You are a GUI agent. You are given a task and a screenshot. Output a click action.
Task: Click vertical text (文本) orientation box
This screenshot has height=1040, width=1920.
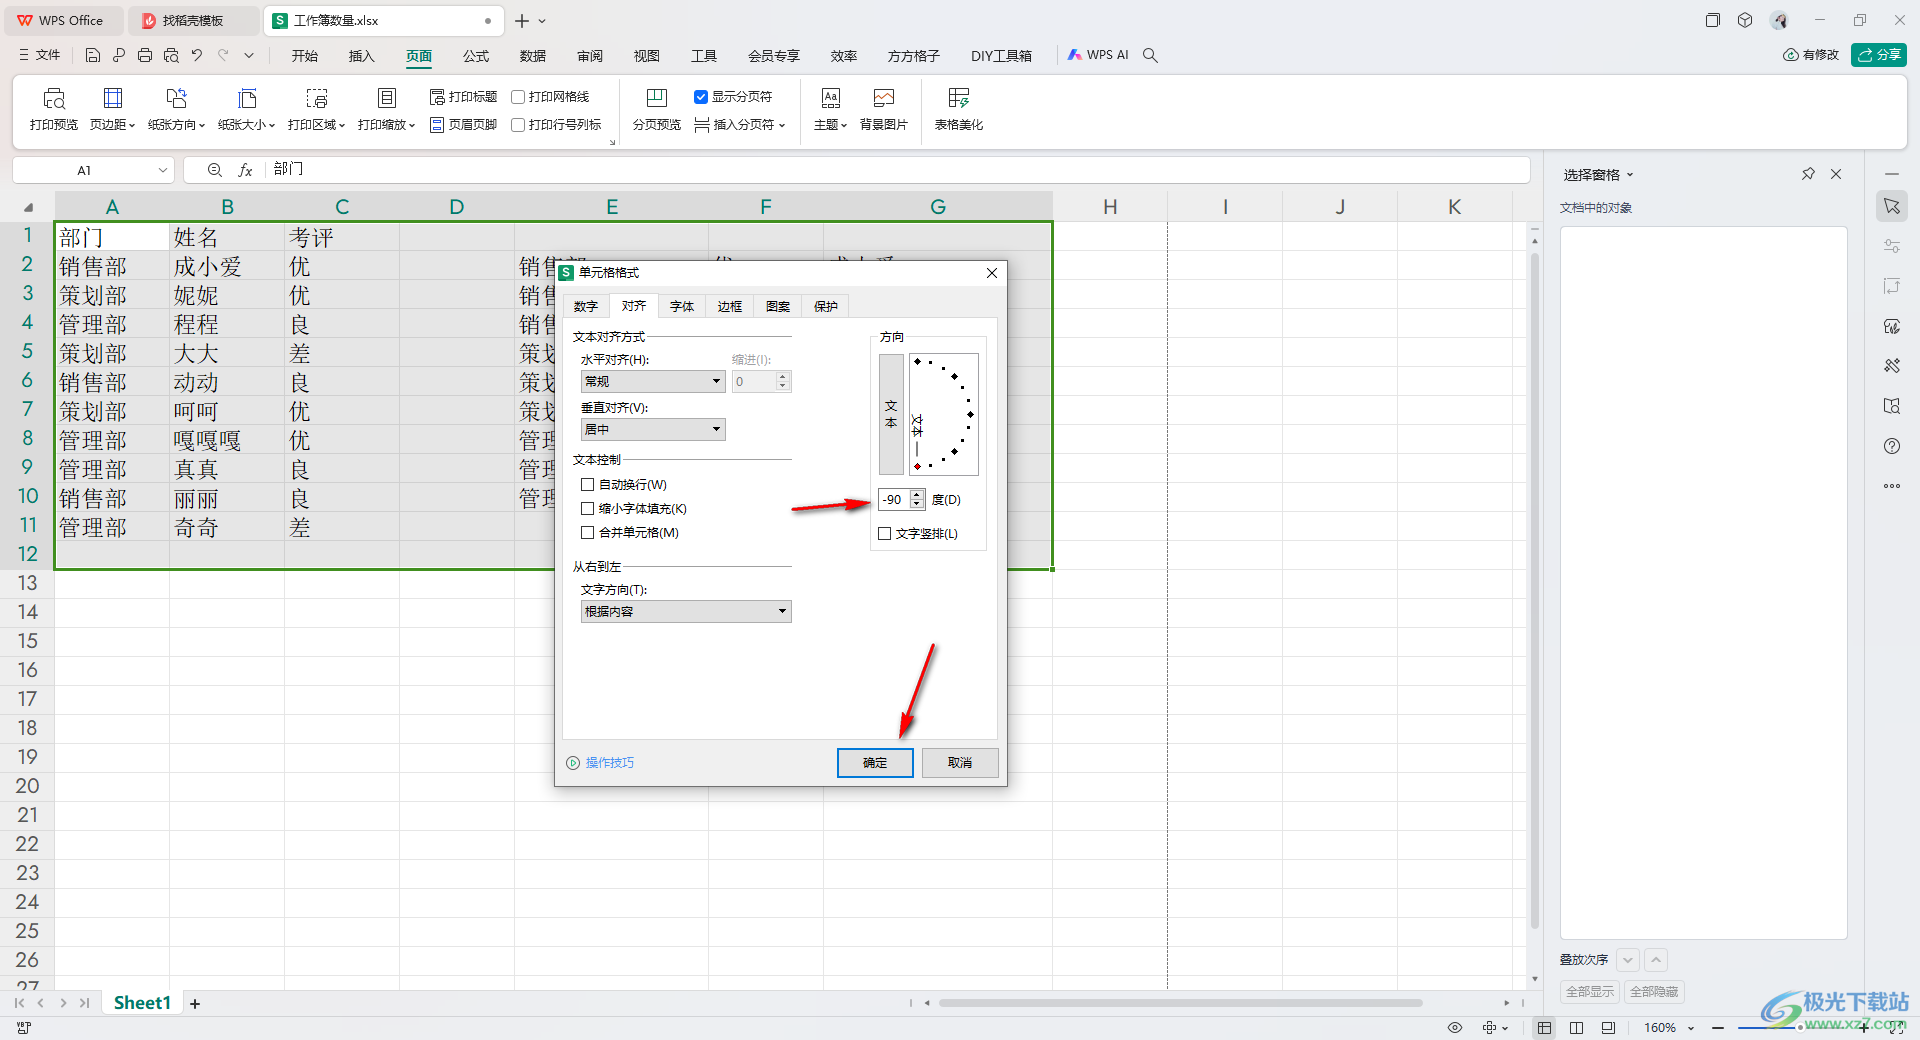[891, 414]
